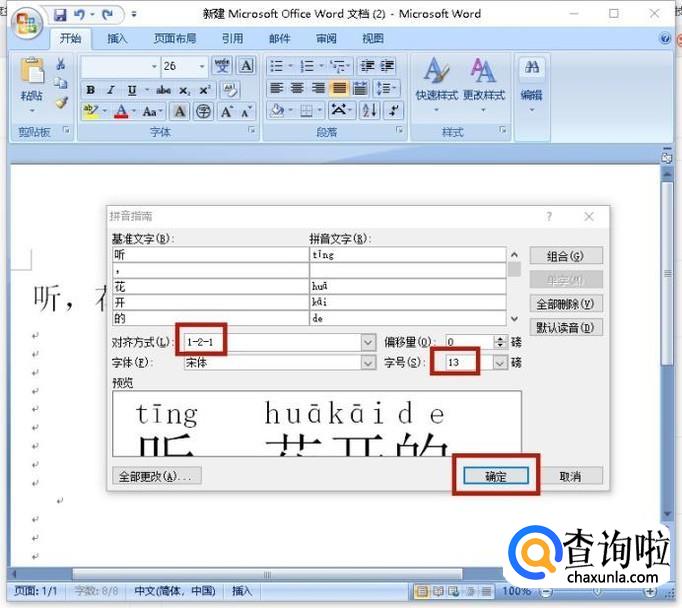Click the Office button logo
This screenshot has height=608, width=682.
pos(27,22)
